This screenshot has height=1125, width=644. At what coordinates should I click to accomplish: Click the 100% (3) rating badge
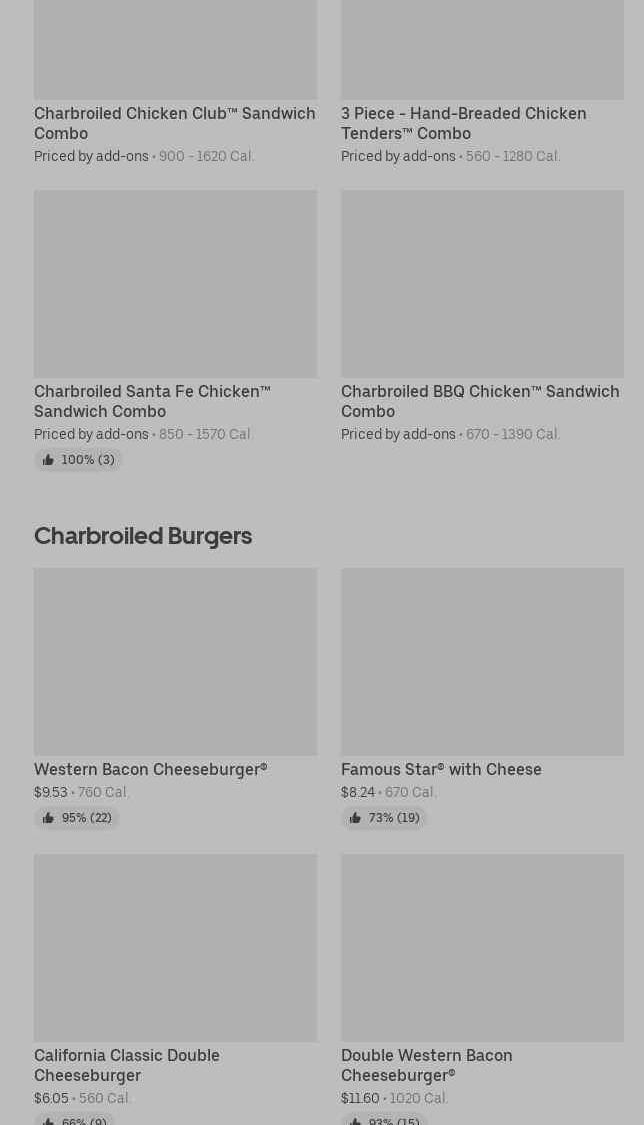pyautogui.click(x=78, y=460)
